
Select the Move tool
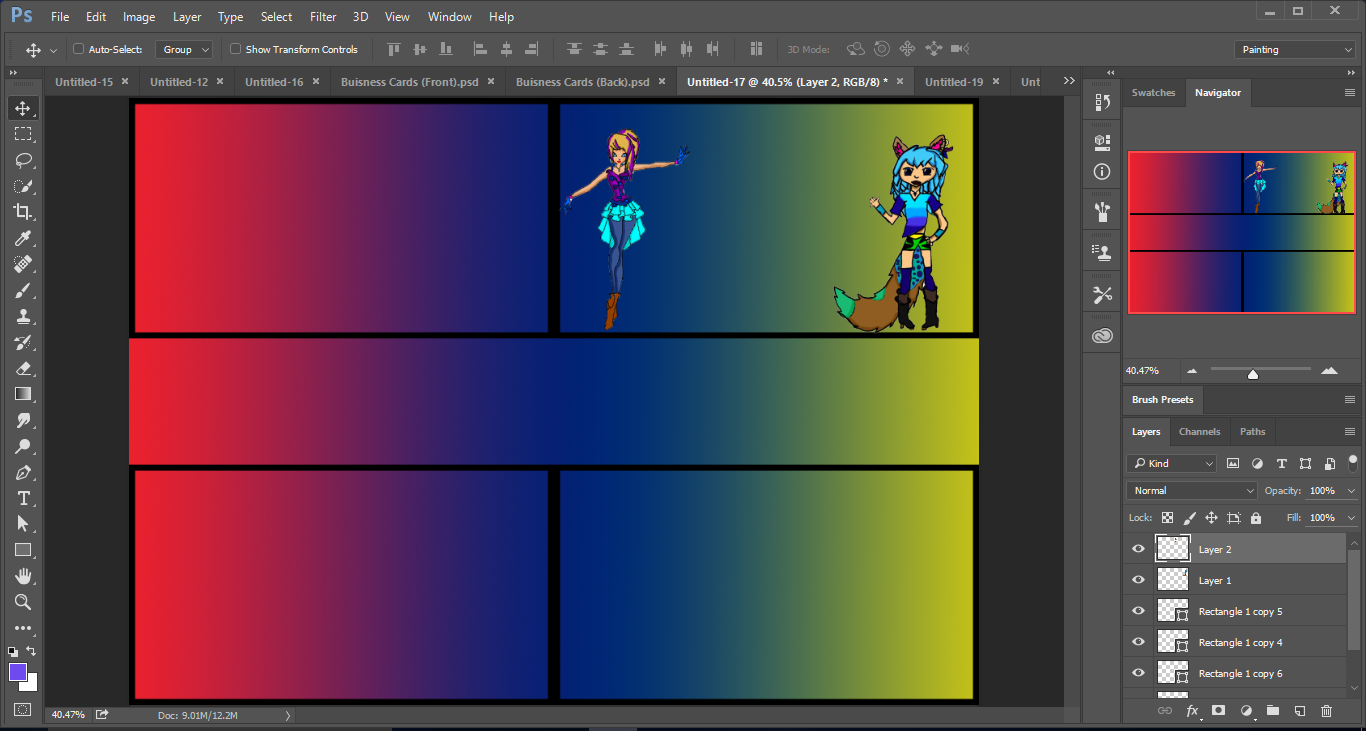coord(23,108)
